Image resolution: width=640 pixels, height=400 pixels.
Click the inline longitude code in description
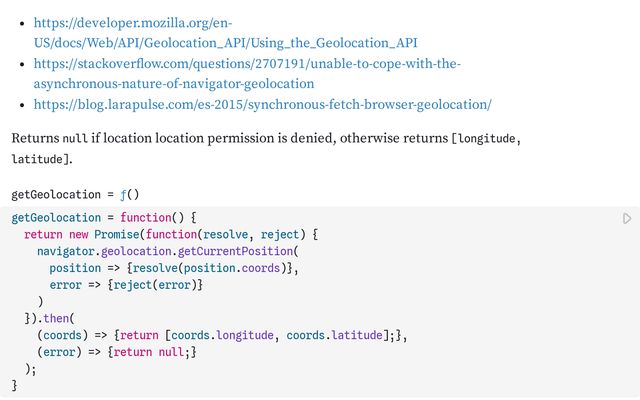click(485, 138)
